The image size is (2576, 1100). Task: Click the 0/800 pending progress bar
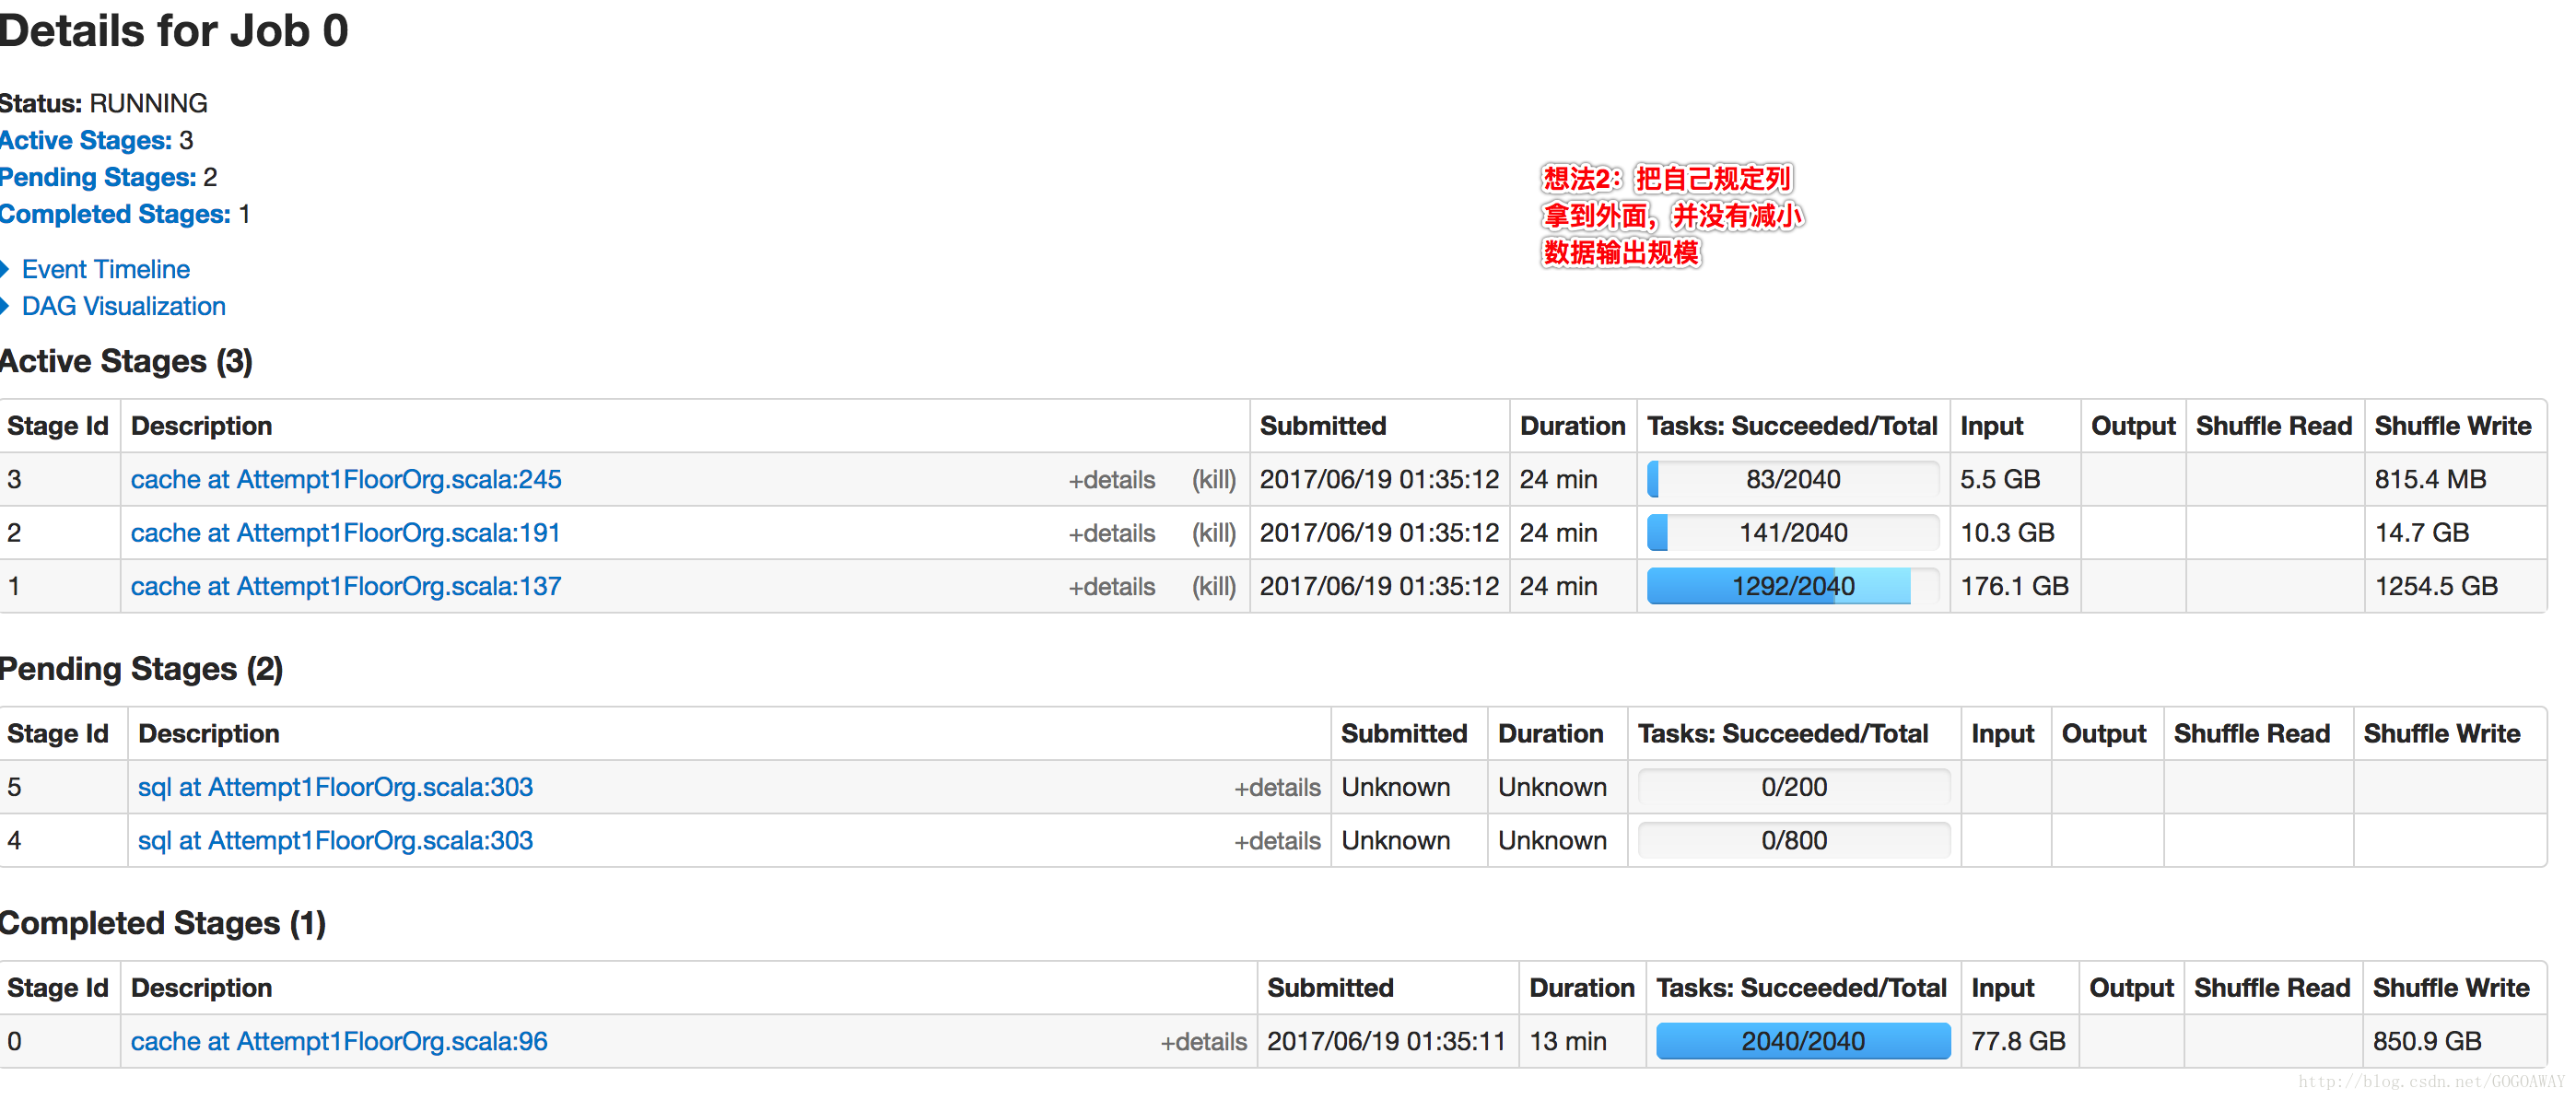click(x=1794, y=841)
